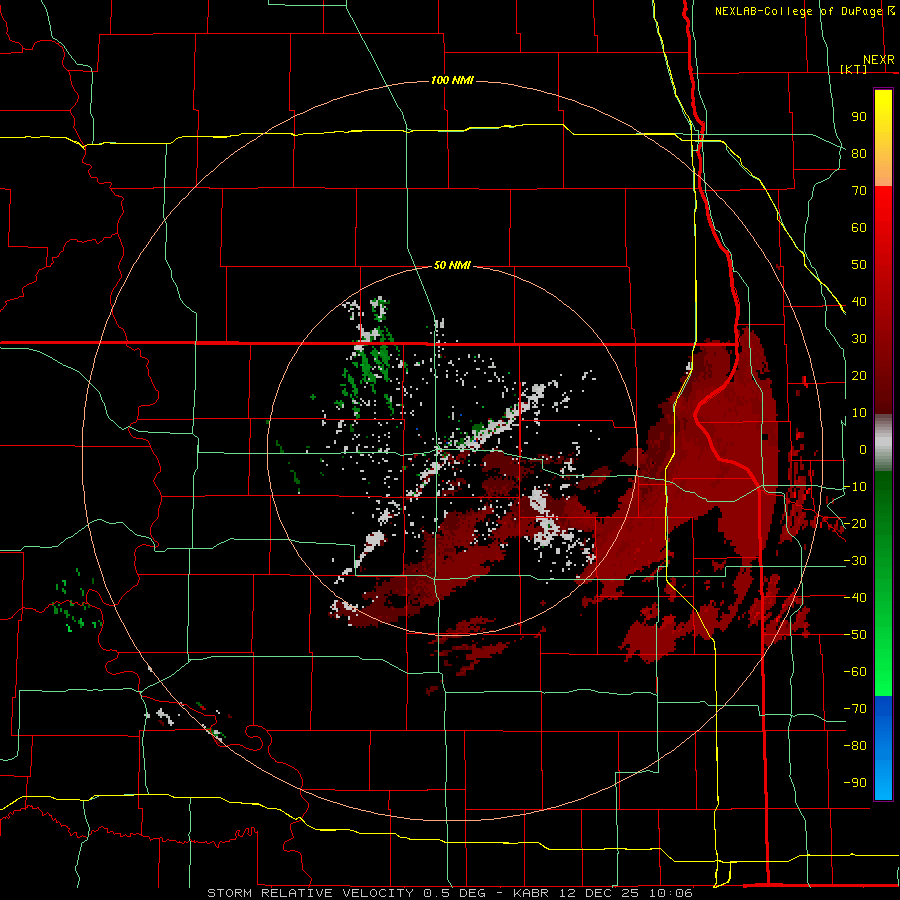Click the -40 value on the velocity scale

(855, 598)
